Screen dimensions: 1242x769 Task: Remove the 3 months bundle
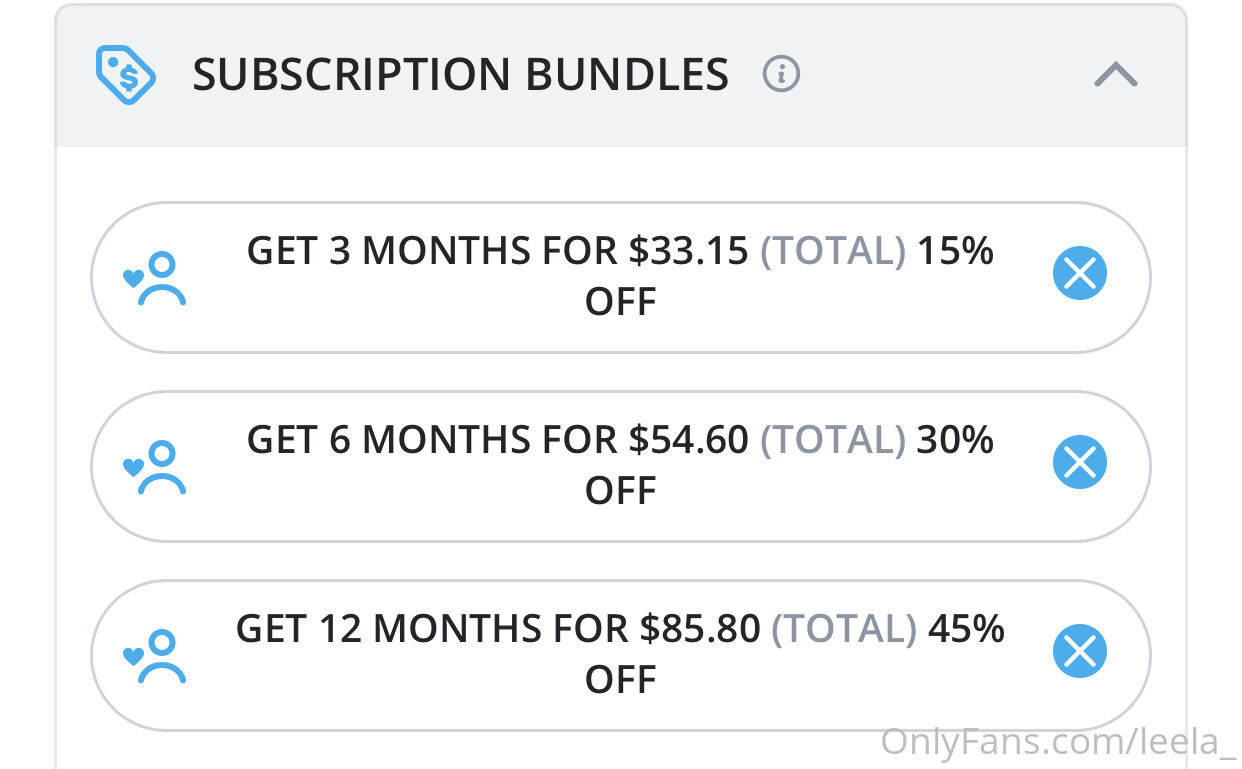(x=1080, y=273)
